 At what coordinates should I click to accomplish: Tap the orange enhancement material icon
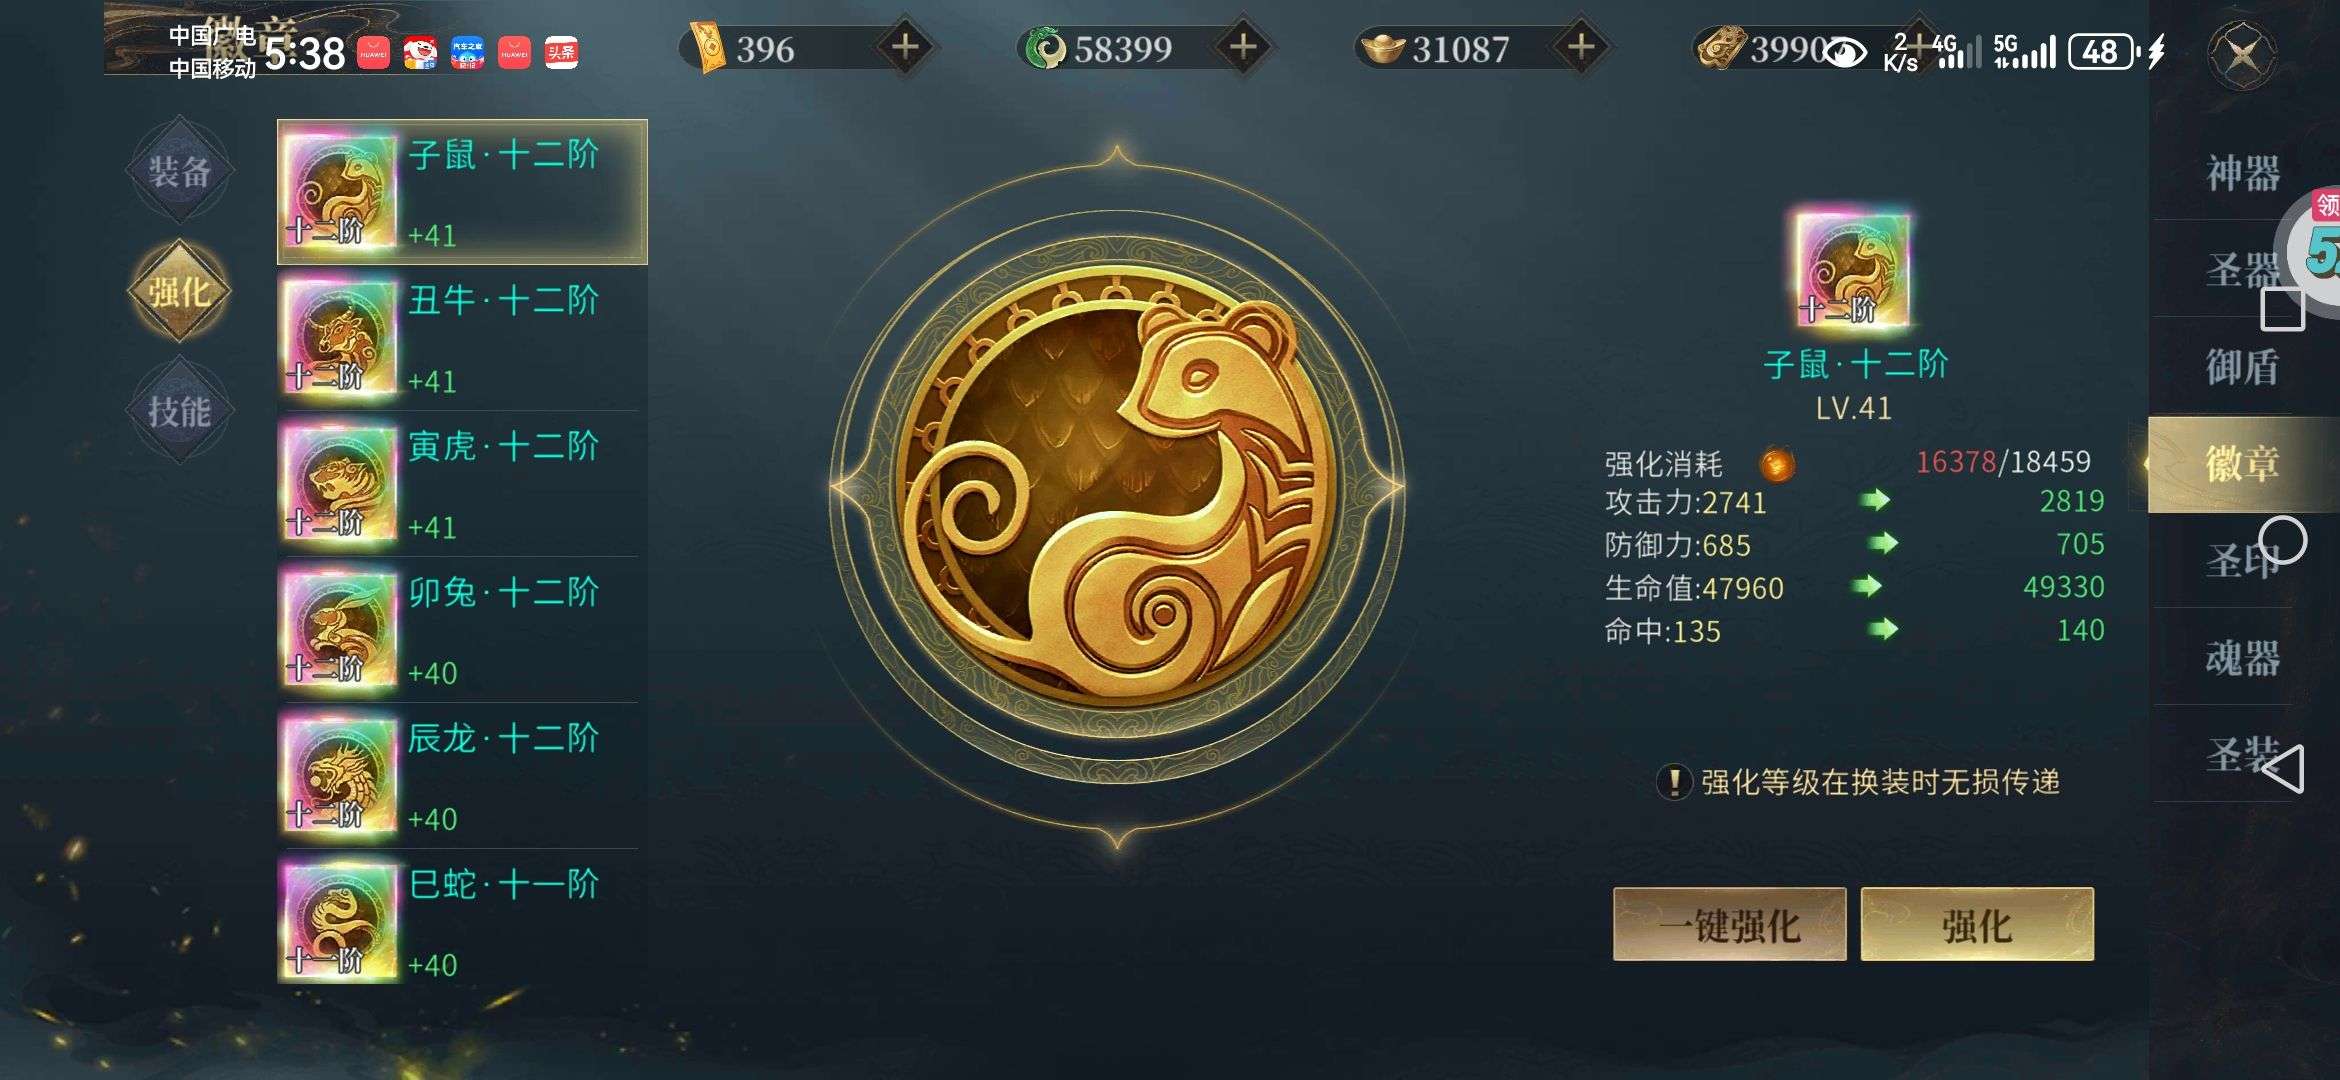coord(1777,463)
